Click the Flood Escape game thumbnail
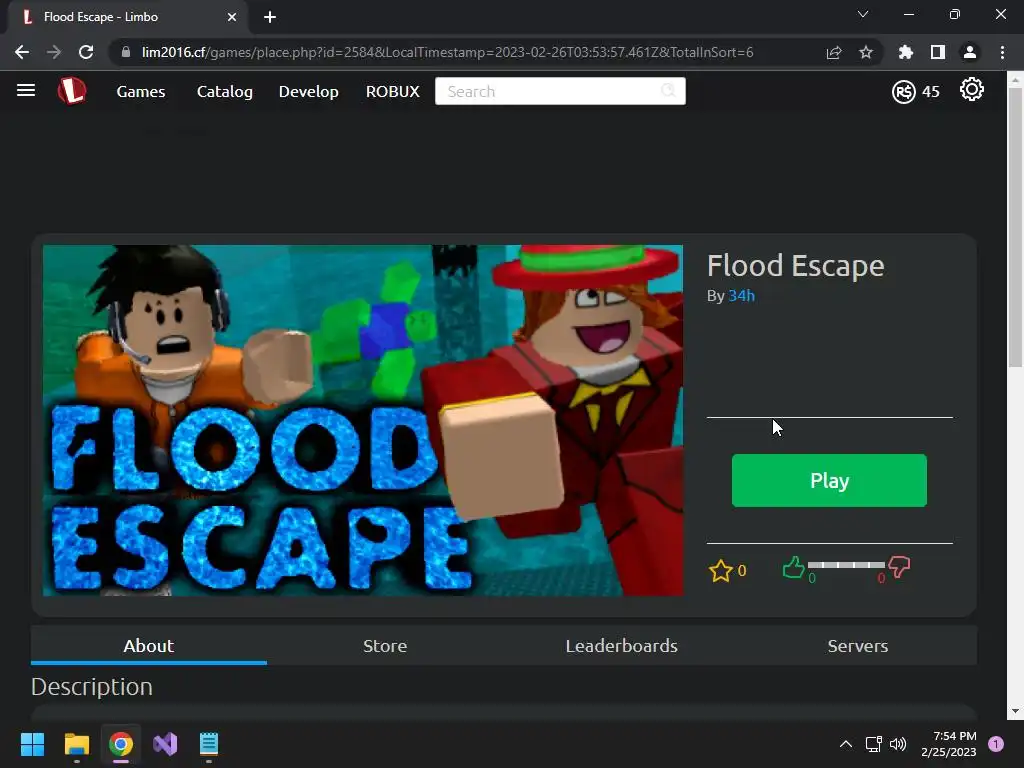 click(x=363, y=420)
